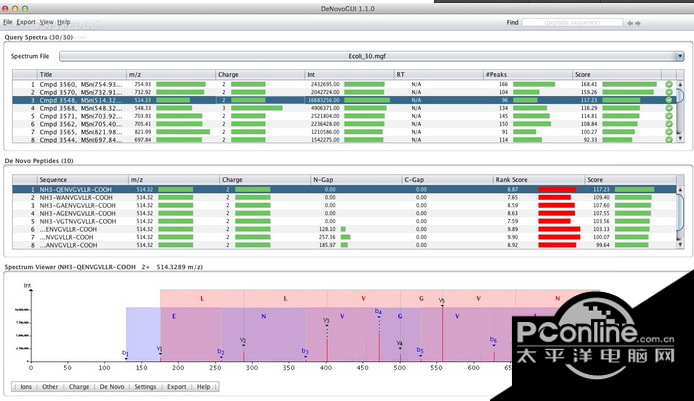Select peptide NH3-QENVGVLLR-COOH
Image resolution: width=694 pixels, height=401 pixels.
[x=344, y=189]
